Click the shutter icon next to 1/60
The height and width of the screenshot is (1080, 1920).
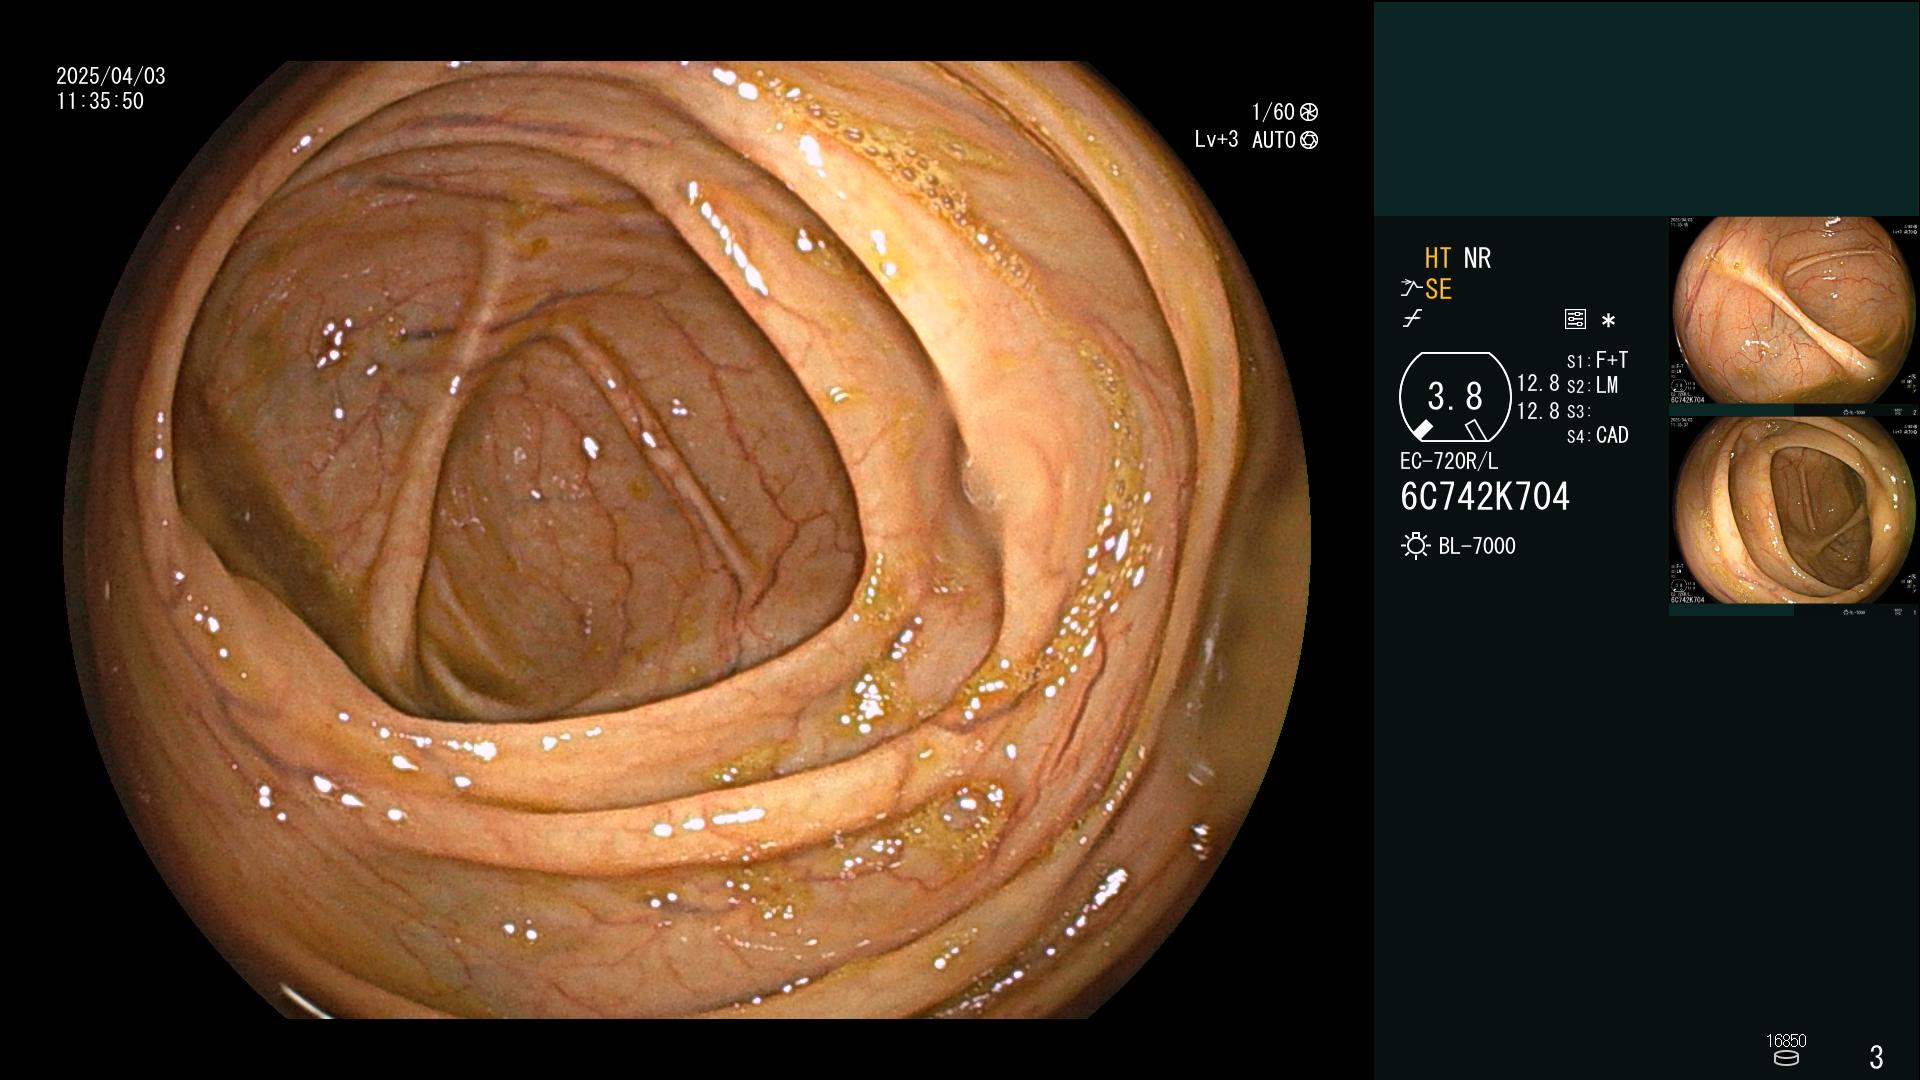pos(1309,112)
